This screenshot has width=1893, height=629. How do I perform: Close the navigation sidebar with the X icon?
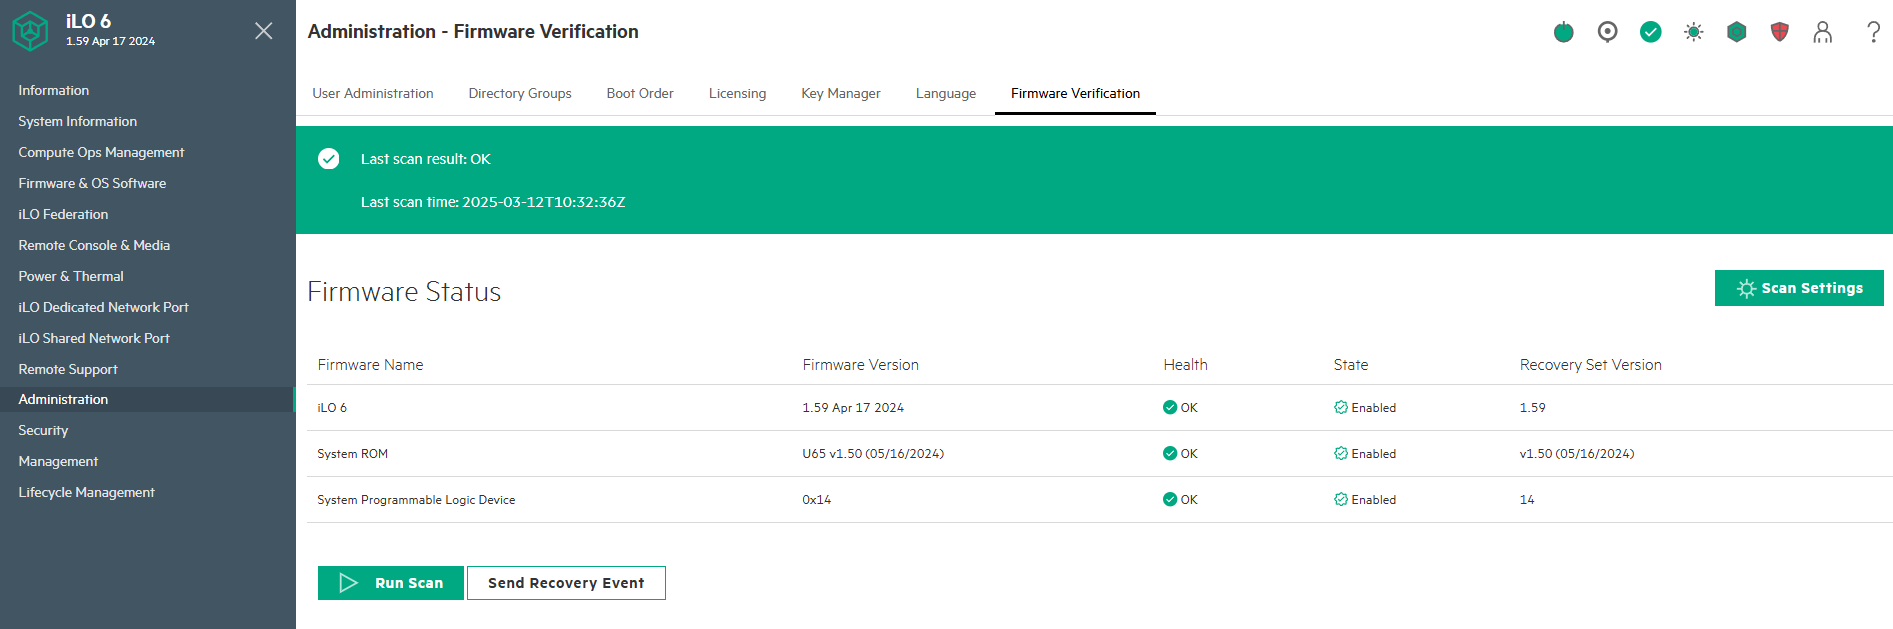click(x=264, y=31)
